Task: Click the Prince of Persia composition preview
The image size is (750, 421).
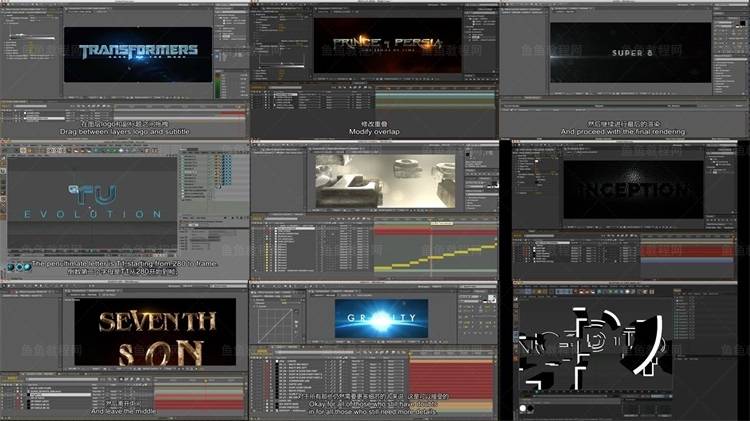Action: point(387,45)
